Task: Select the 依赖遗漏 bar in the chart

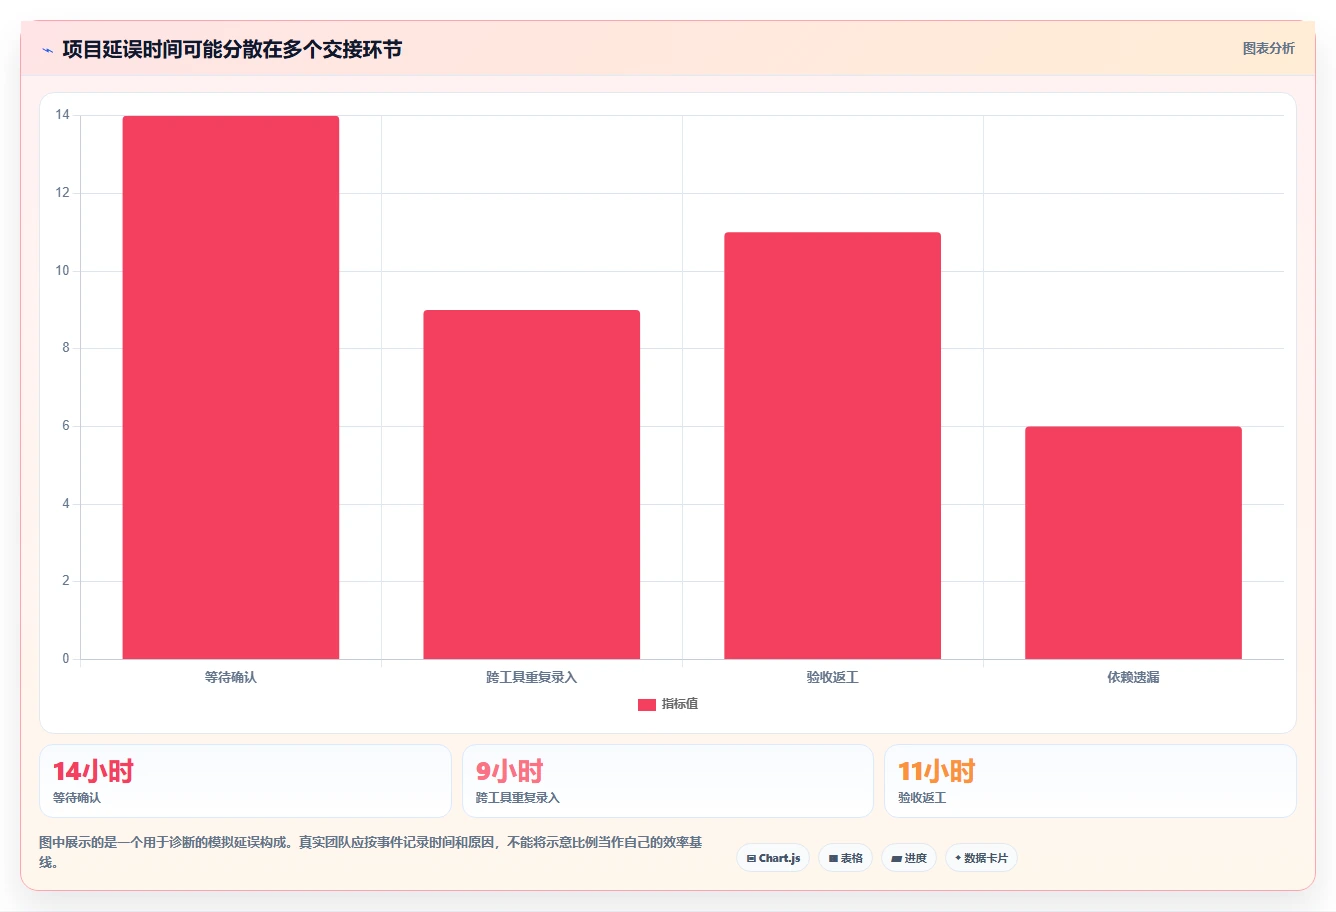Action: click(x=1133, y=543)
